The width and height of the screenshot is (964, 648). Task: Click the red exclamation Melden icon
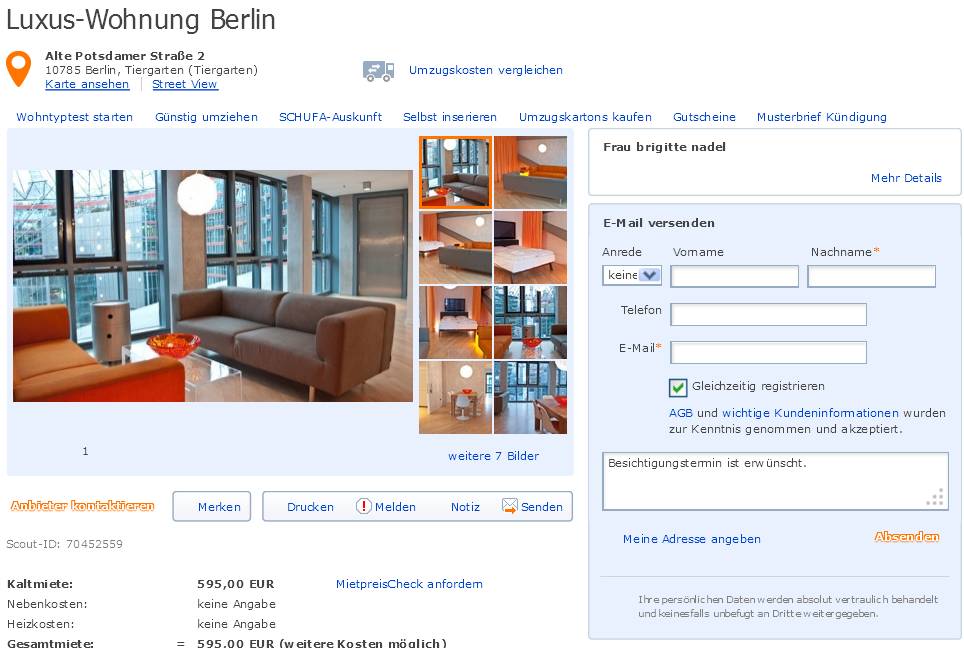tap(363, 506)
